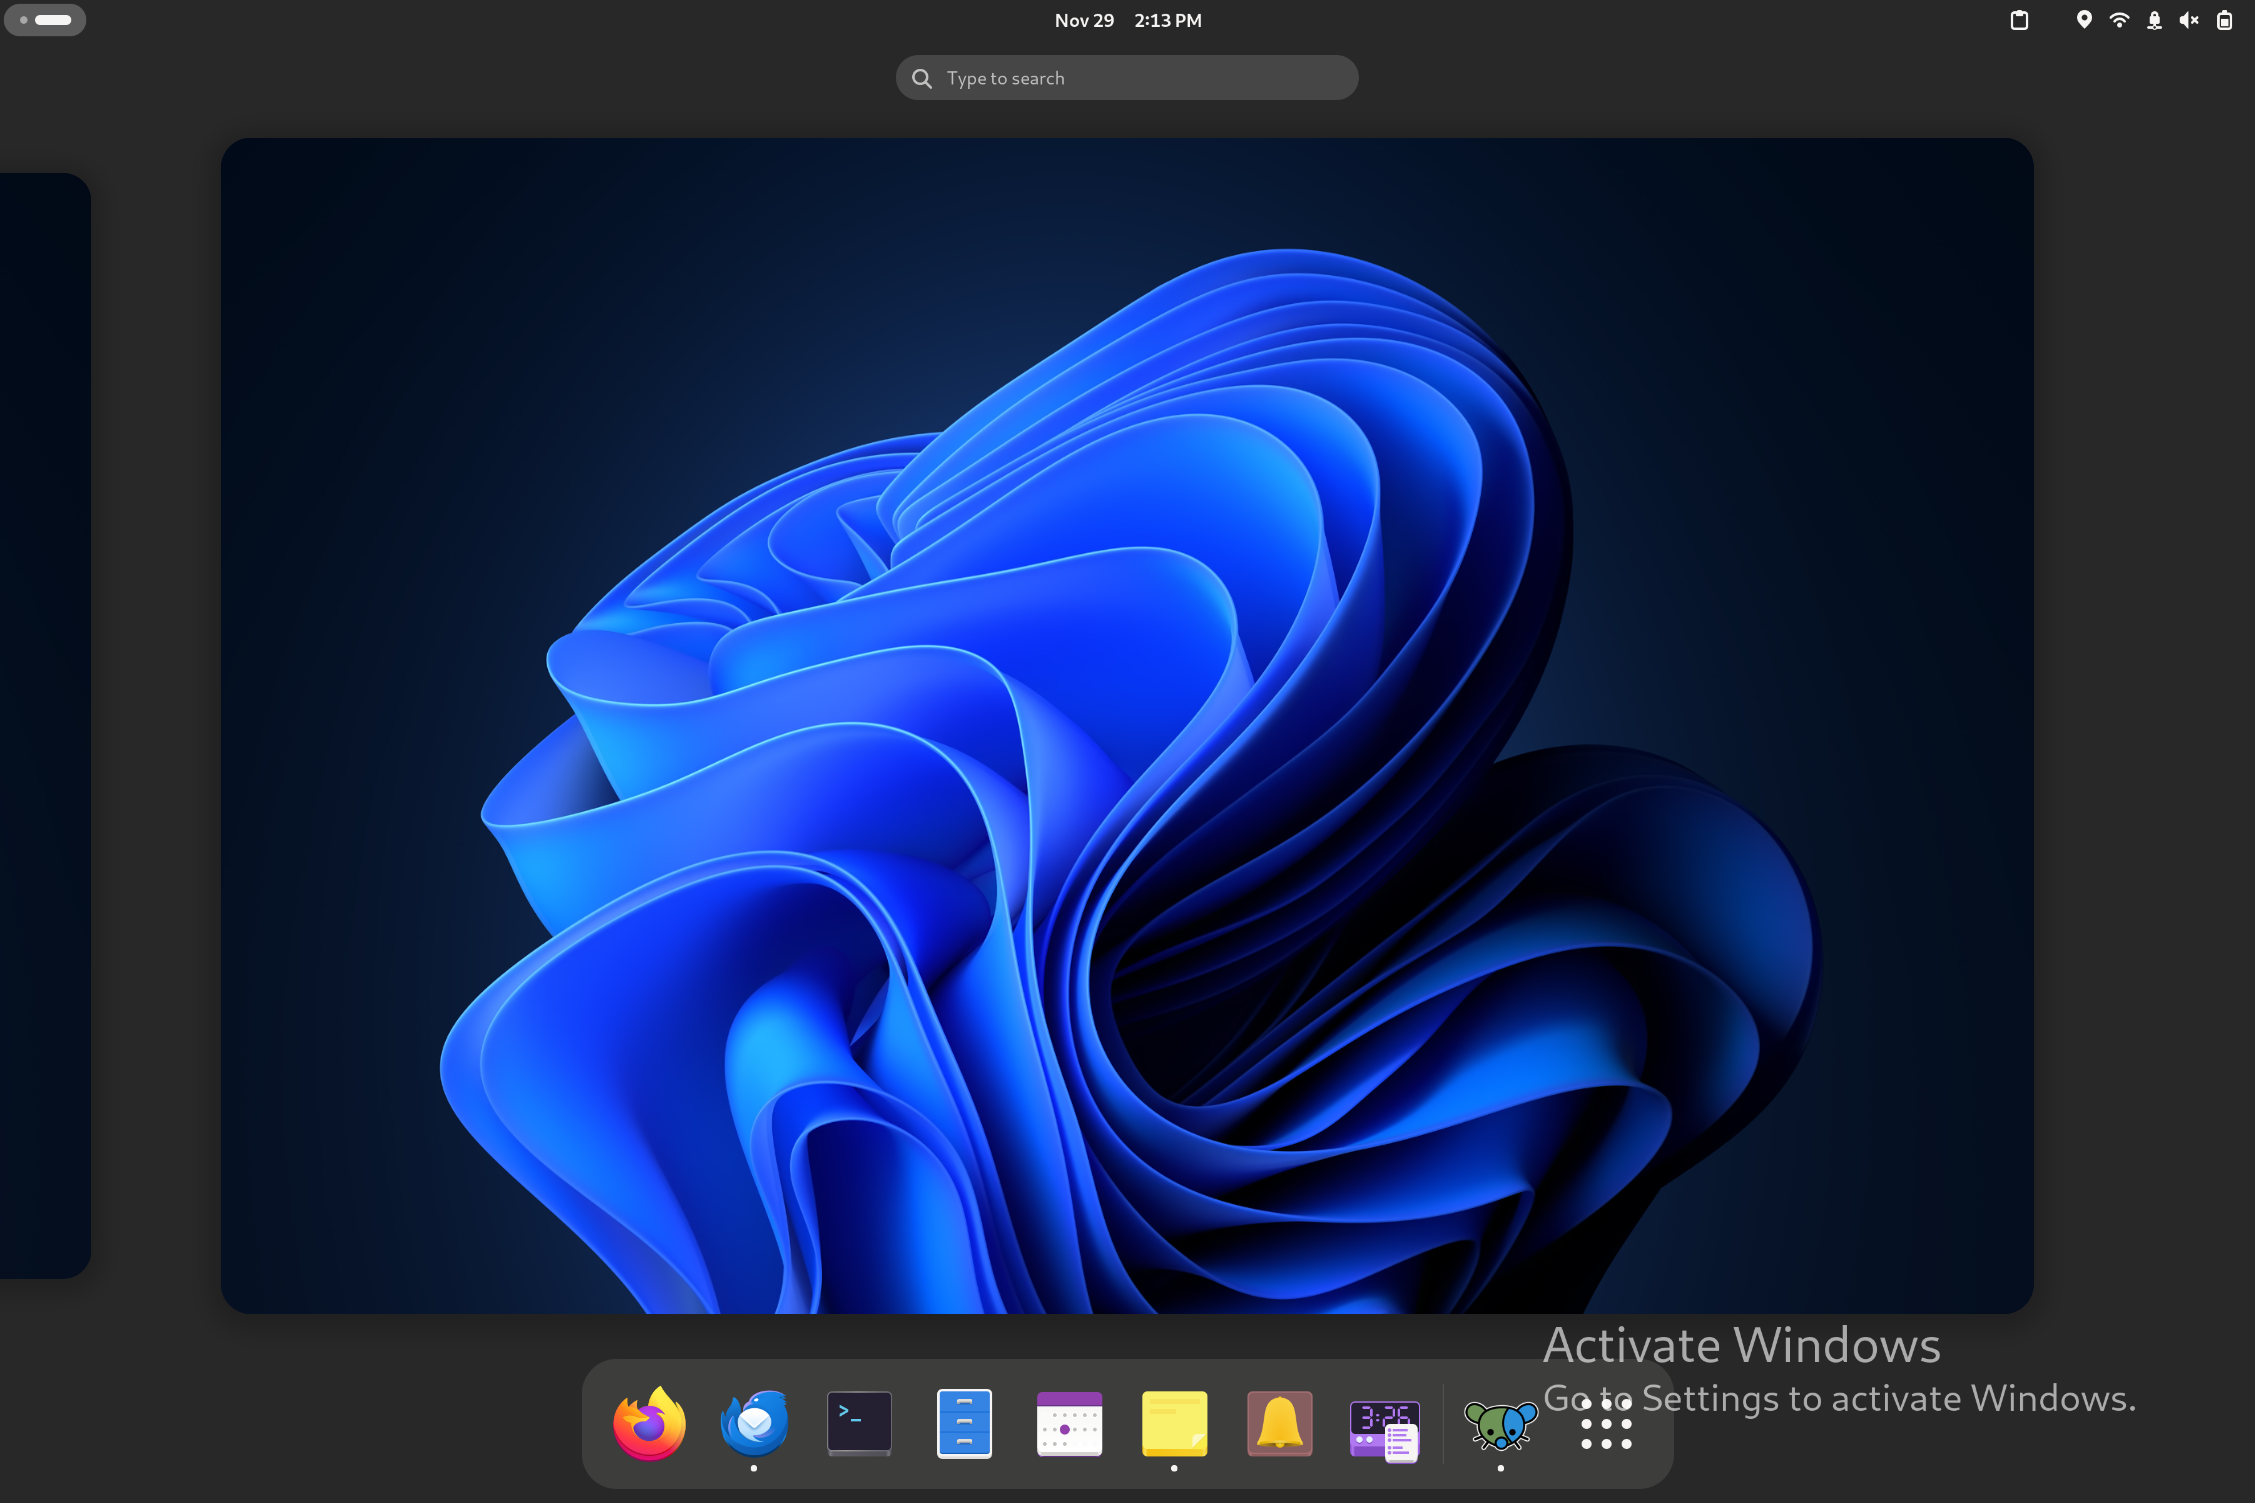
Task: Open the purple clock app icon
Action: point(1384,1427)
